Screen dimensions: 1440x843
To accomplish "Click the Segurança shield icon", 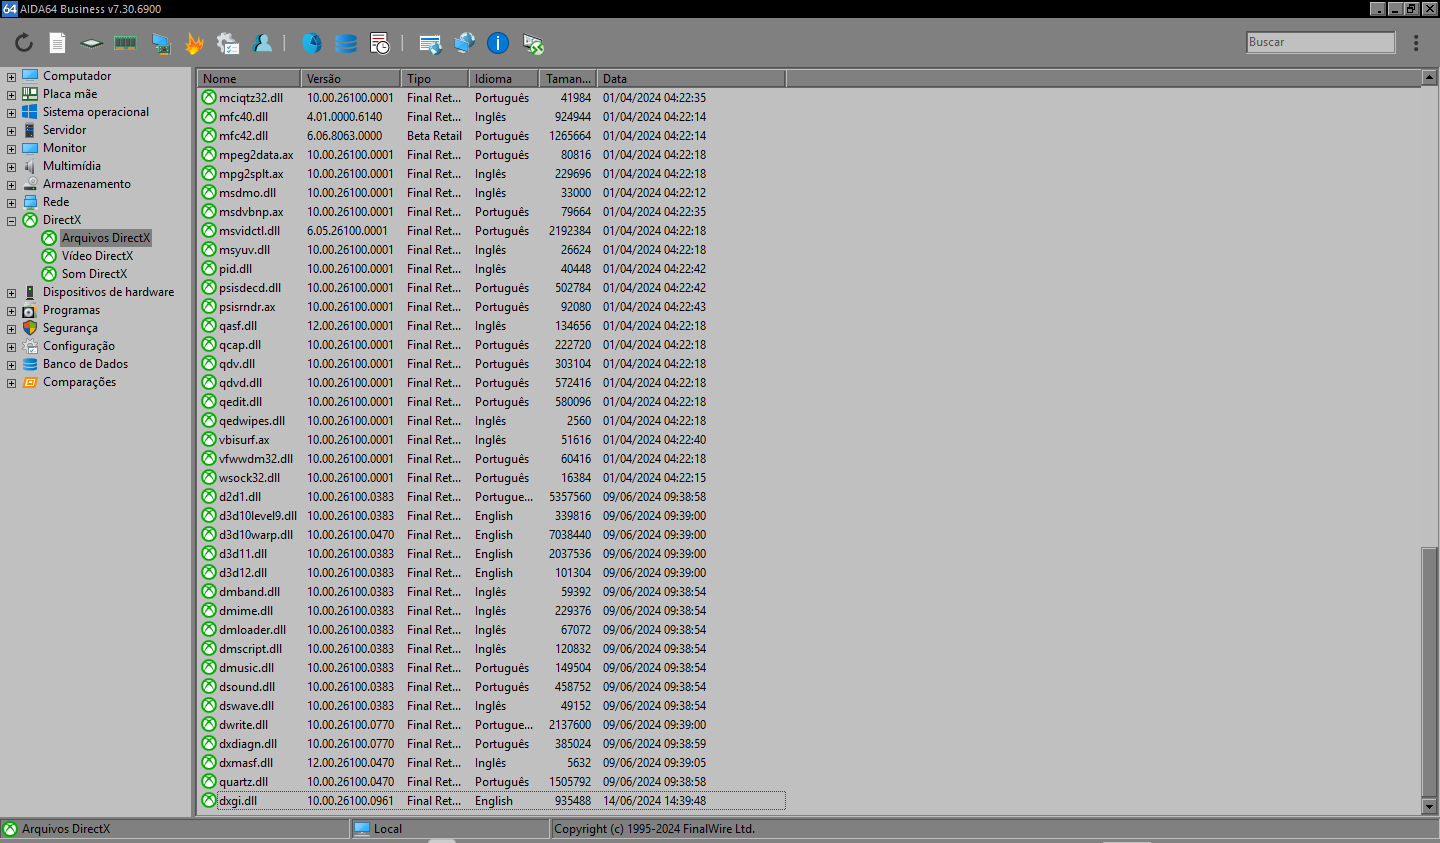I will (x=30, y=328).
